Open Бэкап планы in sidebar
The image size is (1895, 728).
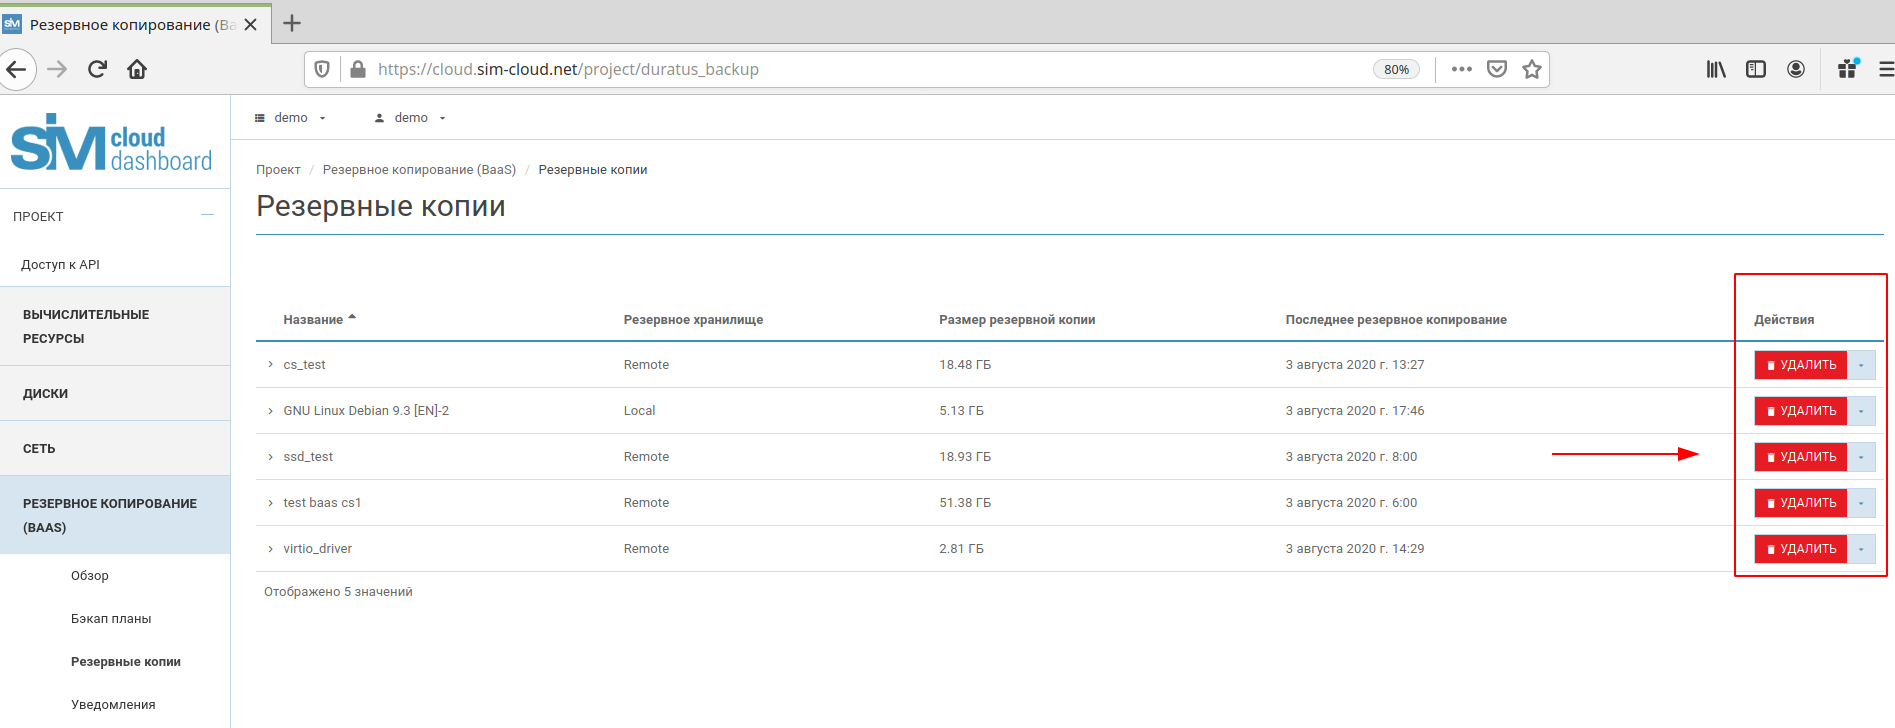(x=111, y=619)
